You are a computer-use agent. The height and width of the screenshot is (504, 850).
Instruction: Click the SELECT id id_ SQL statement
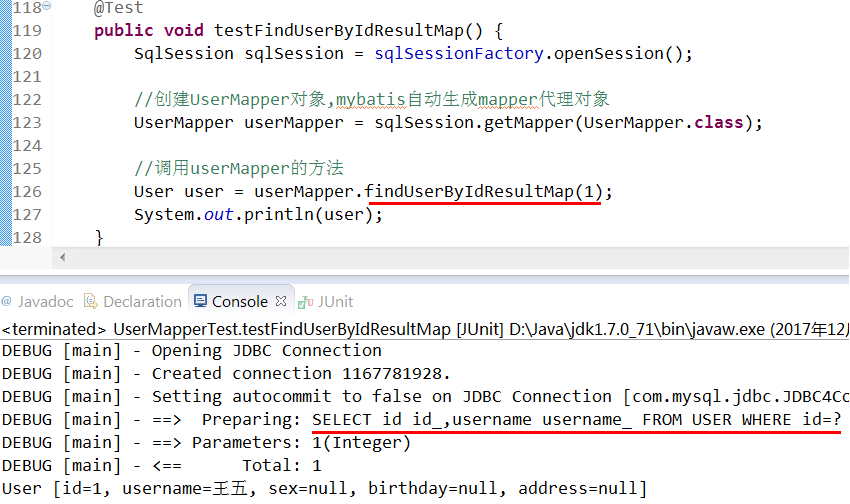click(577, 419)
